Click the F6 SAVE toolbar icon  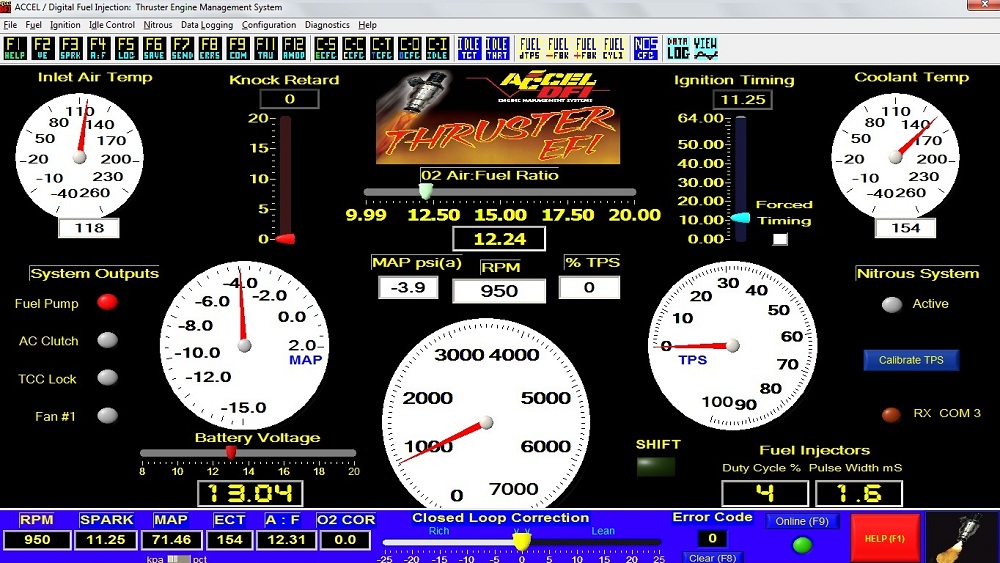click(x=154, y=48)
